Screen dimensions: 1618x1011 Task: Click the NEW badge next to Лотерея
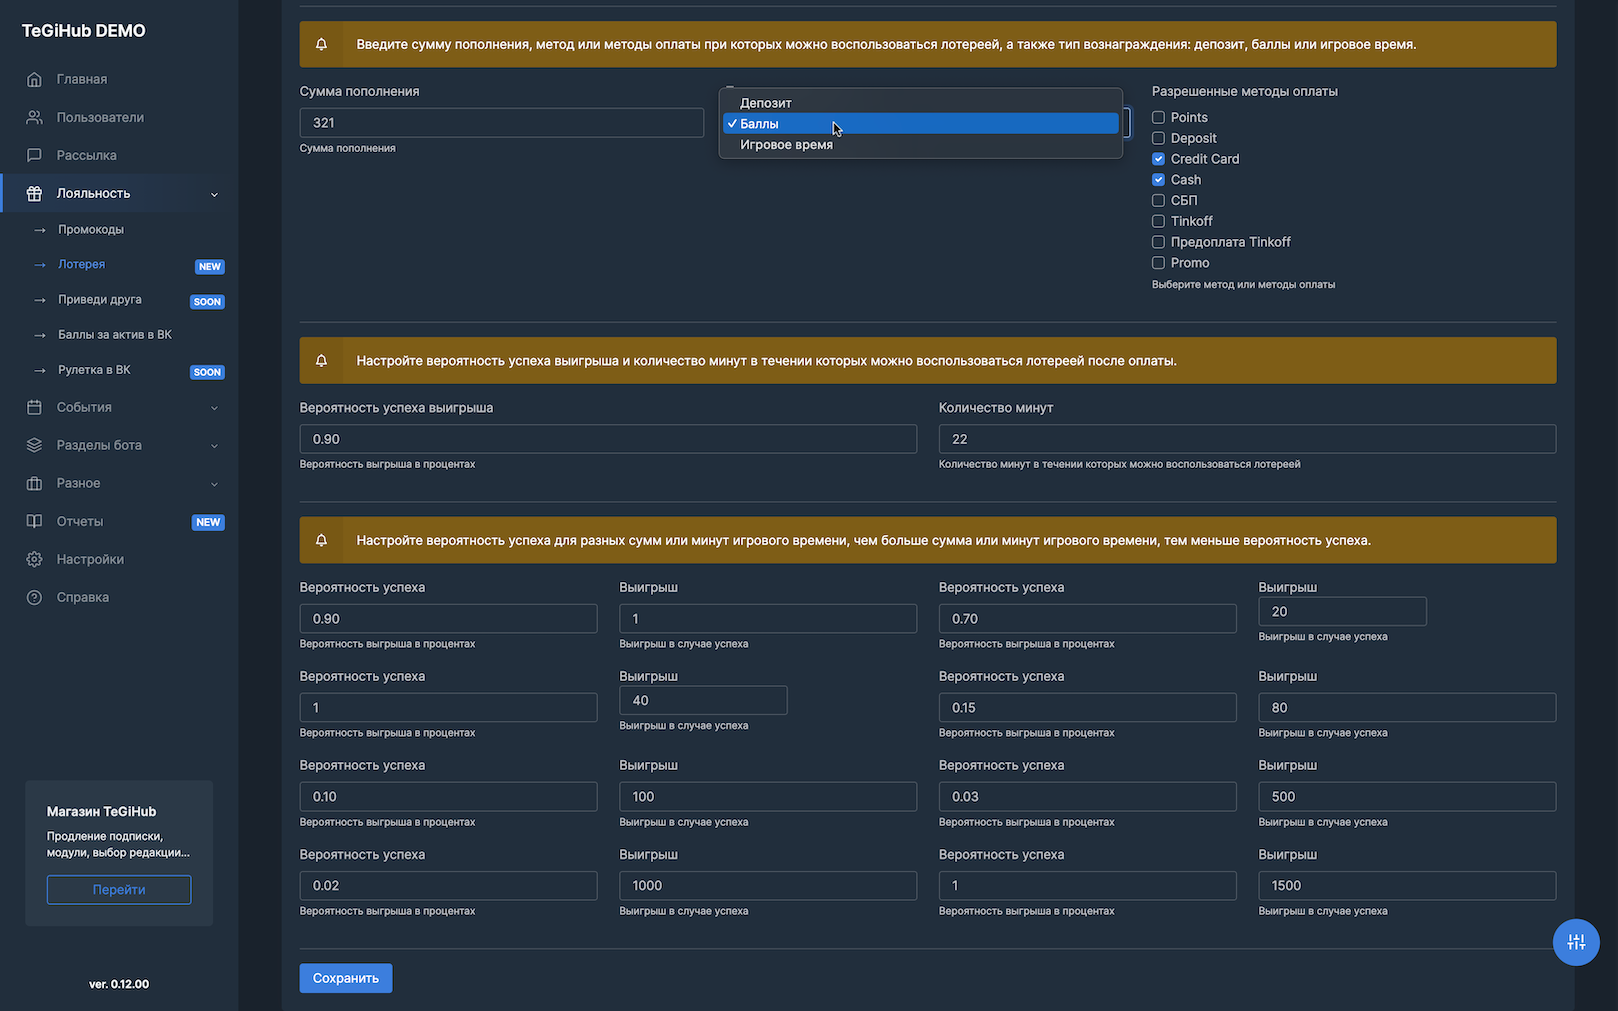click(210, 266)
